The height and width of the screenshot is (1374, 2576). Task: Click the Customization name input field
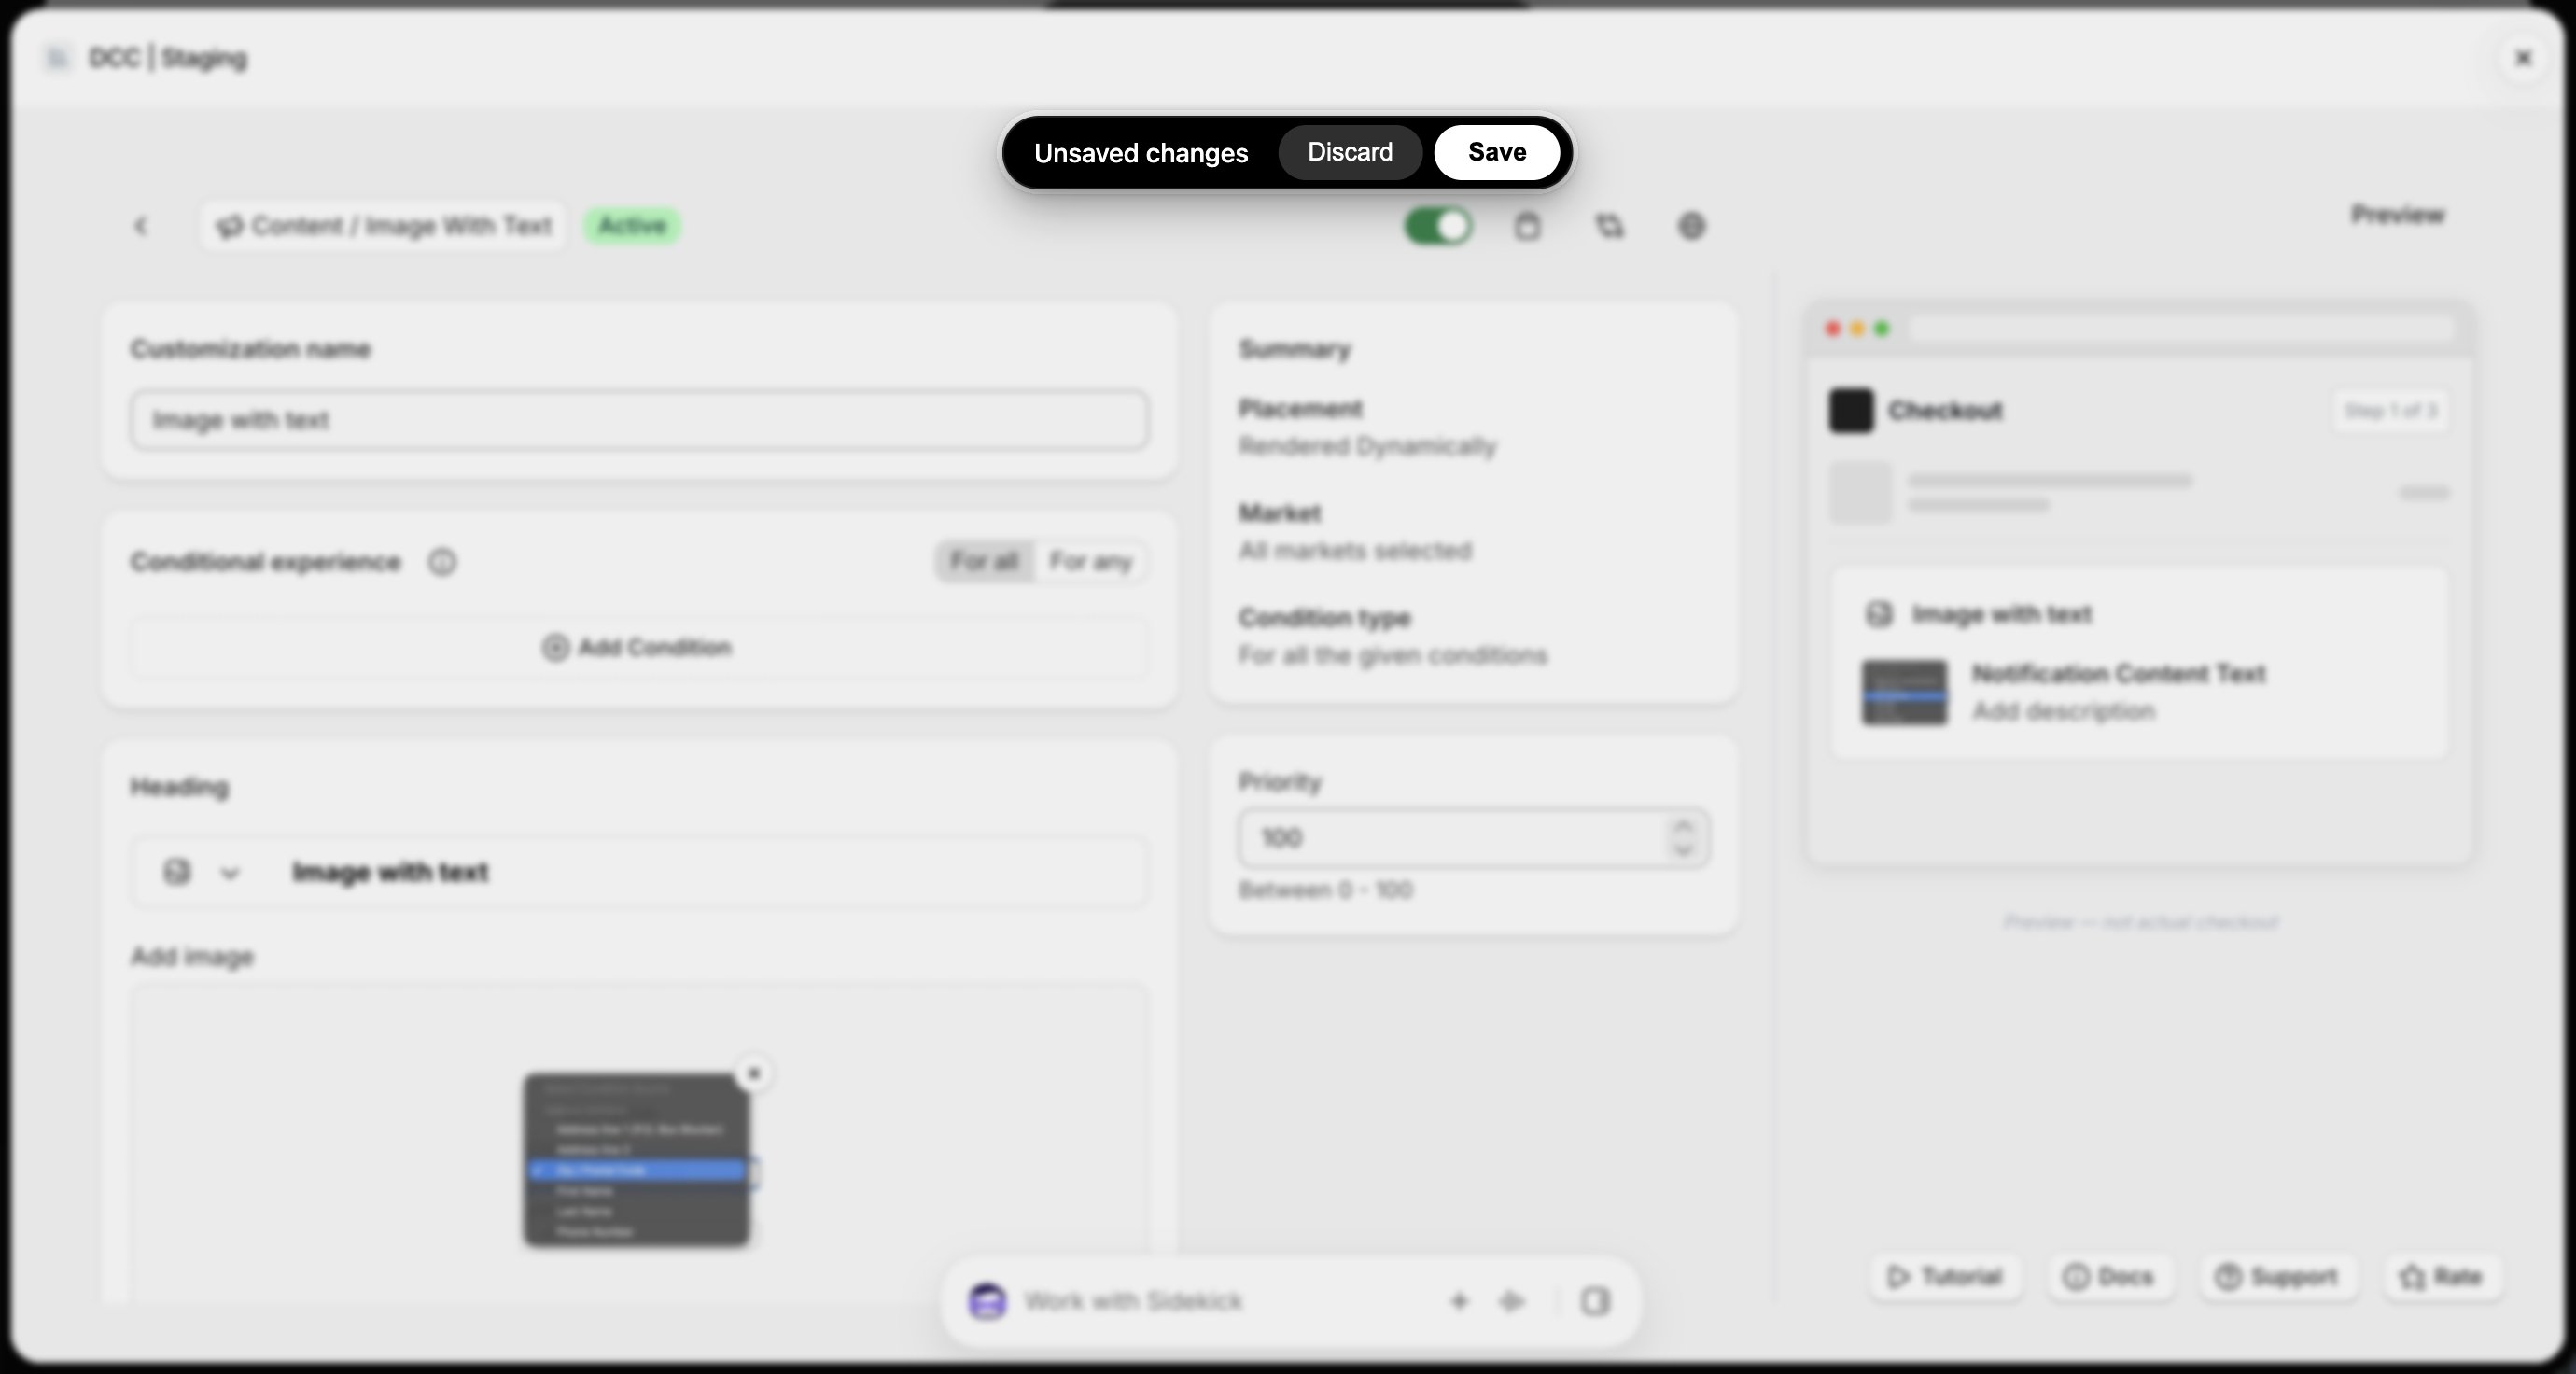[639, 420]
